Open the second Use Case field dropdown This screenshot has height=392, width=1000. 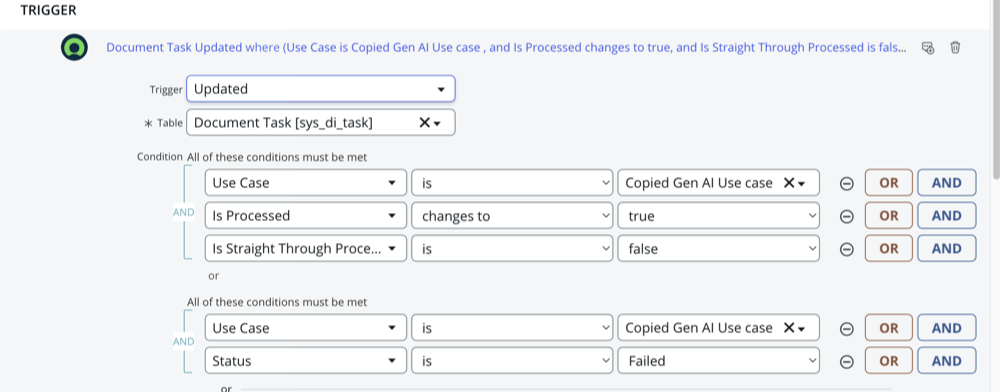[305, 328]
